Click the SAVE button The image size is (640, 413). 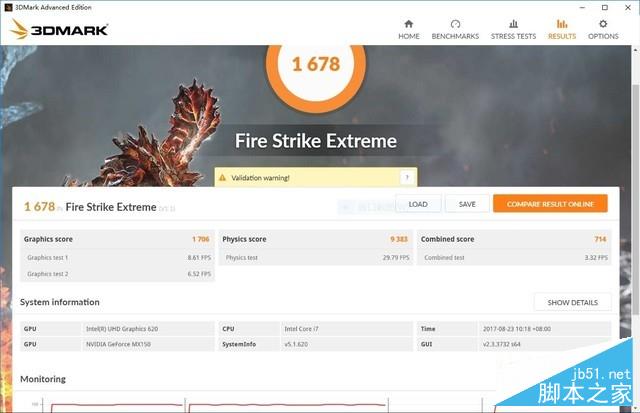coord(467,204)
